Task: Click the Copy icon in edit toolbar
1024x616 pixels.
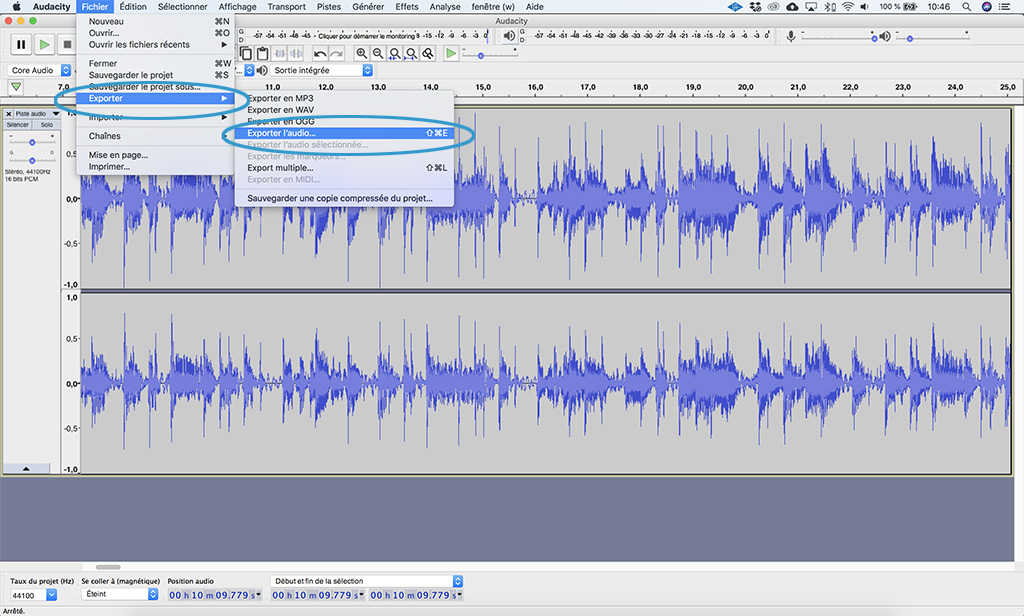Action: click(x=246, y=54)
